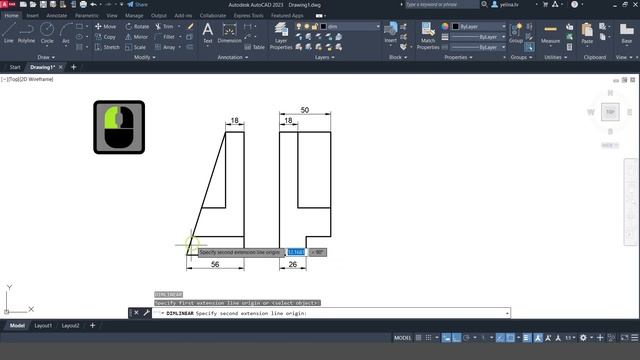Toggle snap mode in status bar
The width and height of the screenshot is (640, 360).
(x=428, y=338)
